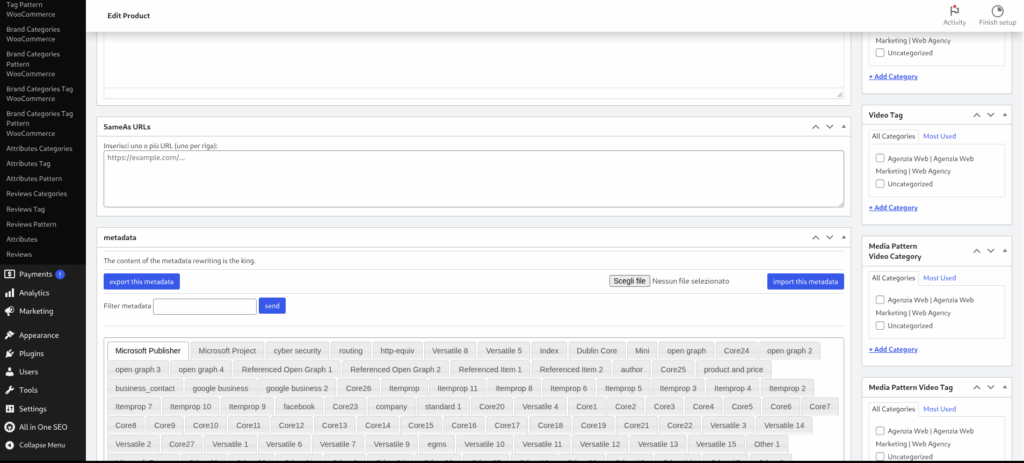Toggle the Video Tag panel collapse triangle
This screenshot has width=1024, height=463.
pos(1004,115)
